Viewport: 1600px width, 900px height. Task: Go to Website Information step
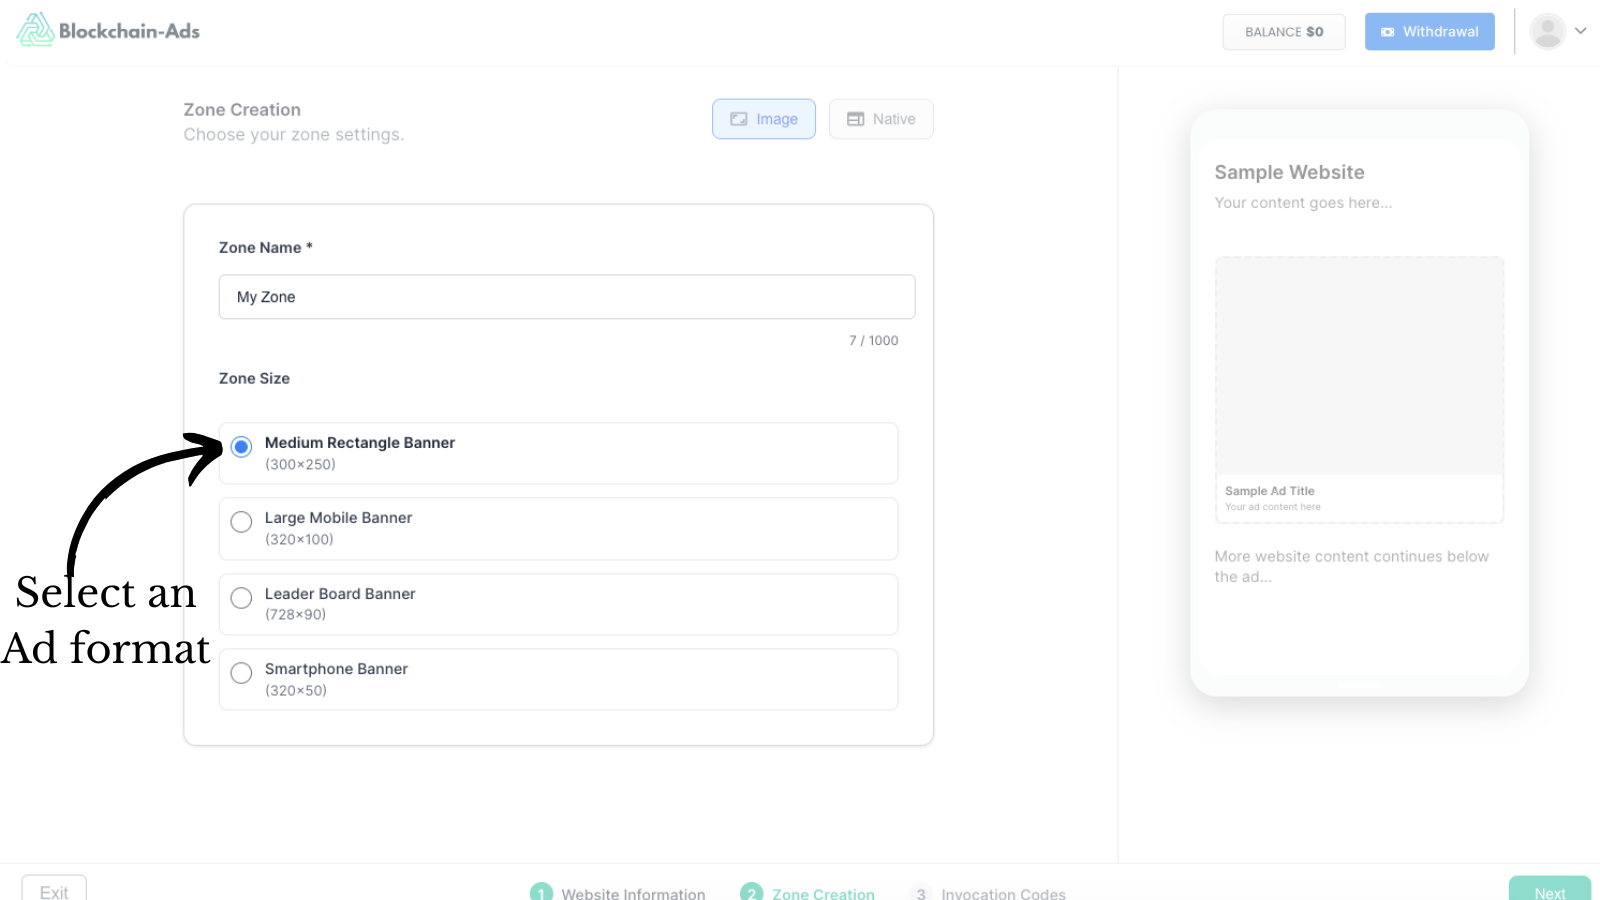618,893
